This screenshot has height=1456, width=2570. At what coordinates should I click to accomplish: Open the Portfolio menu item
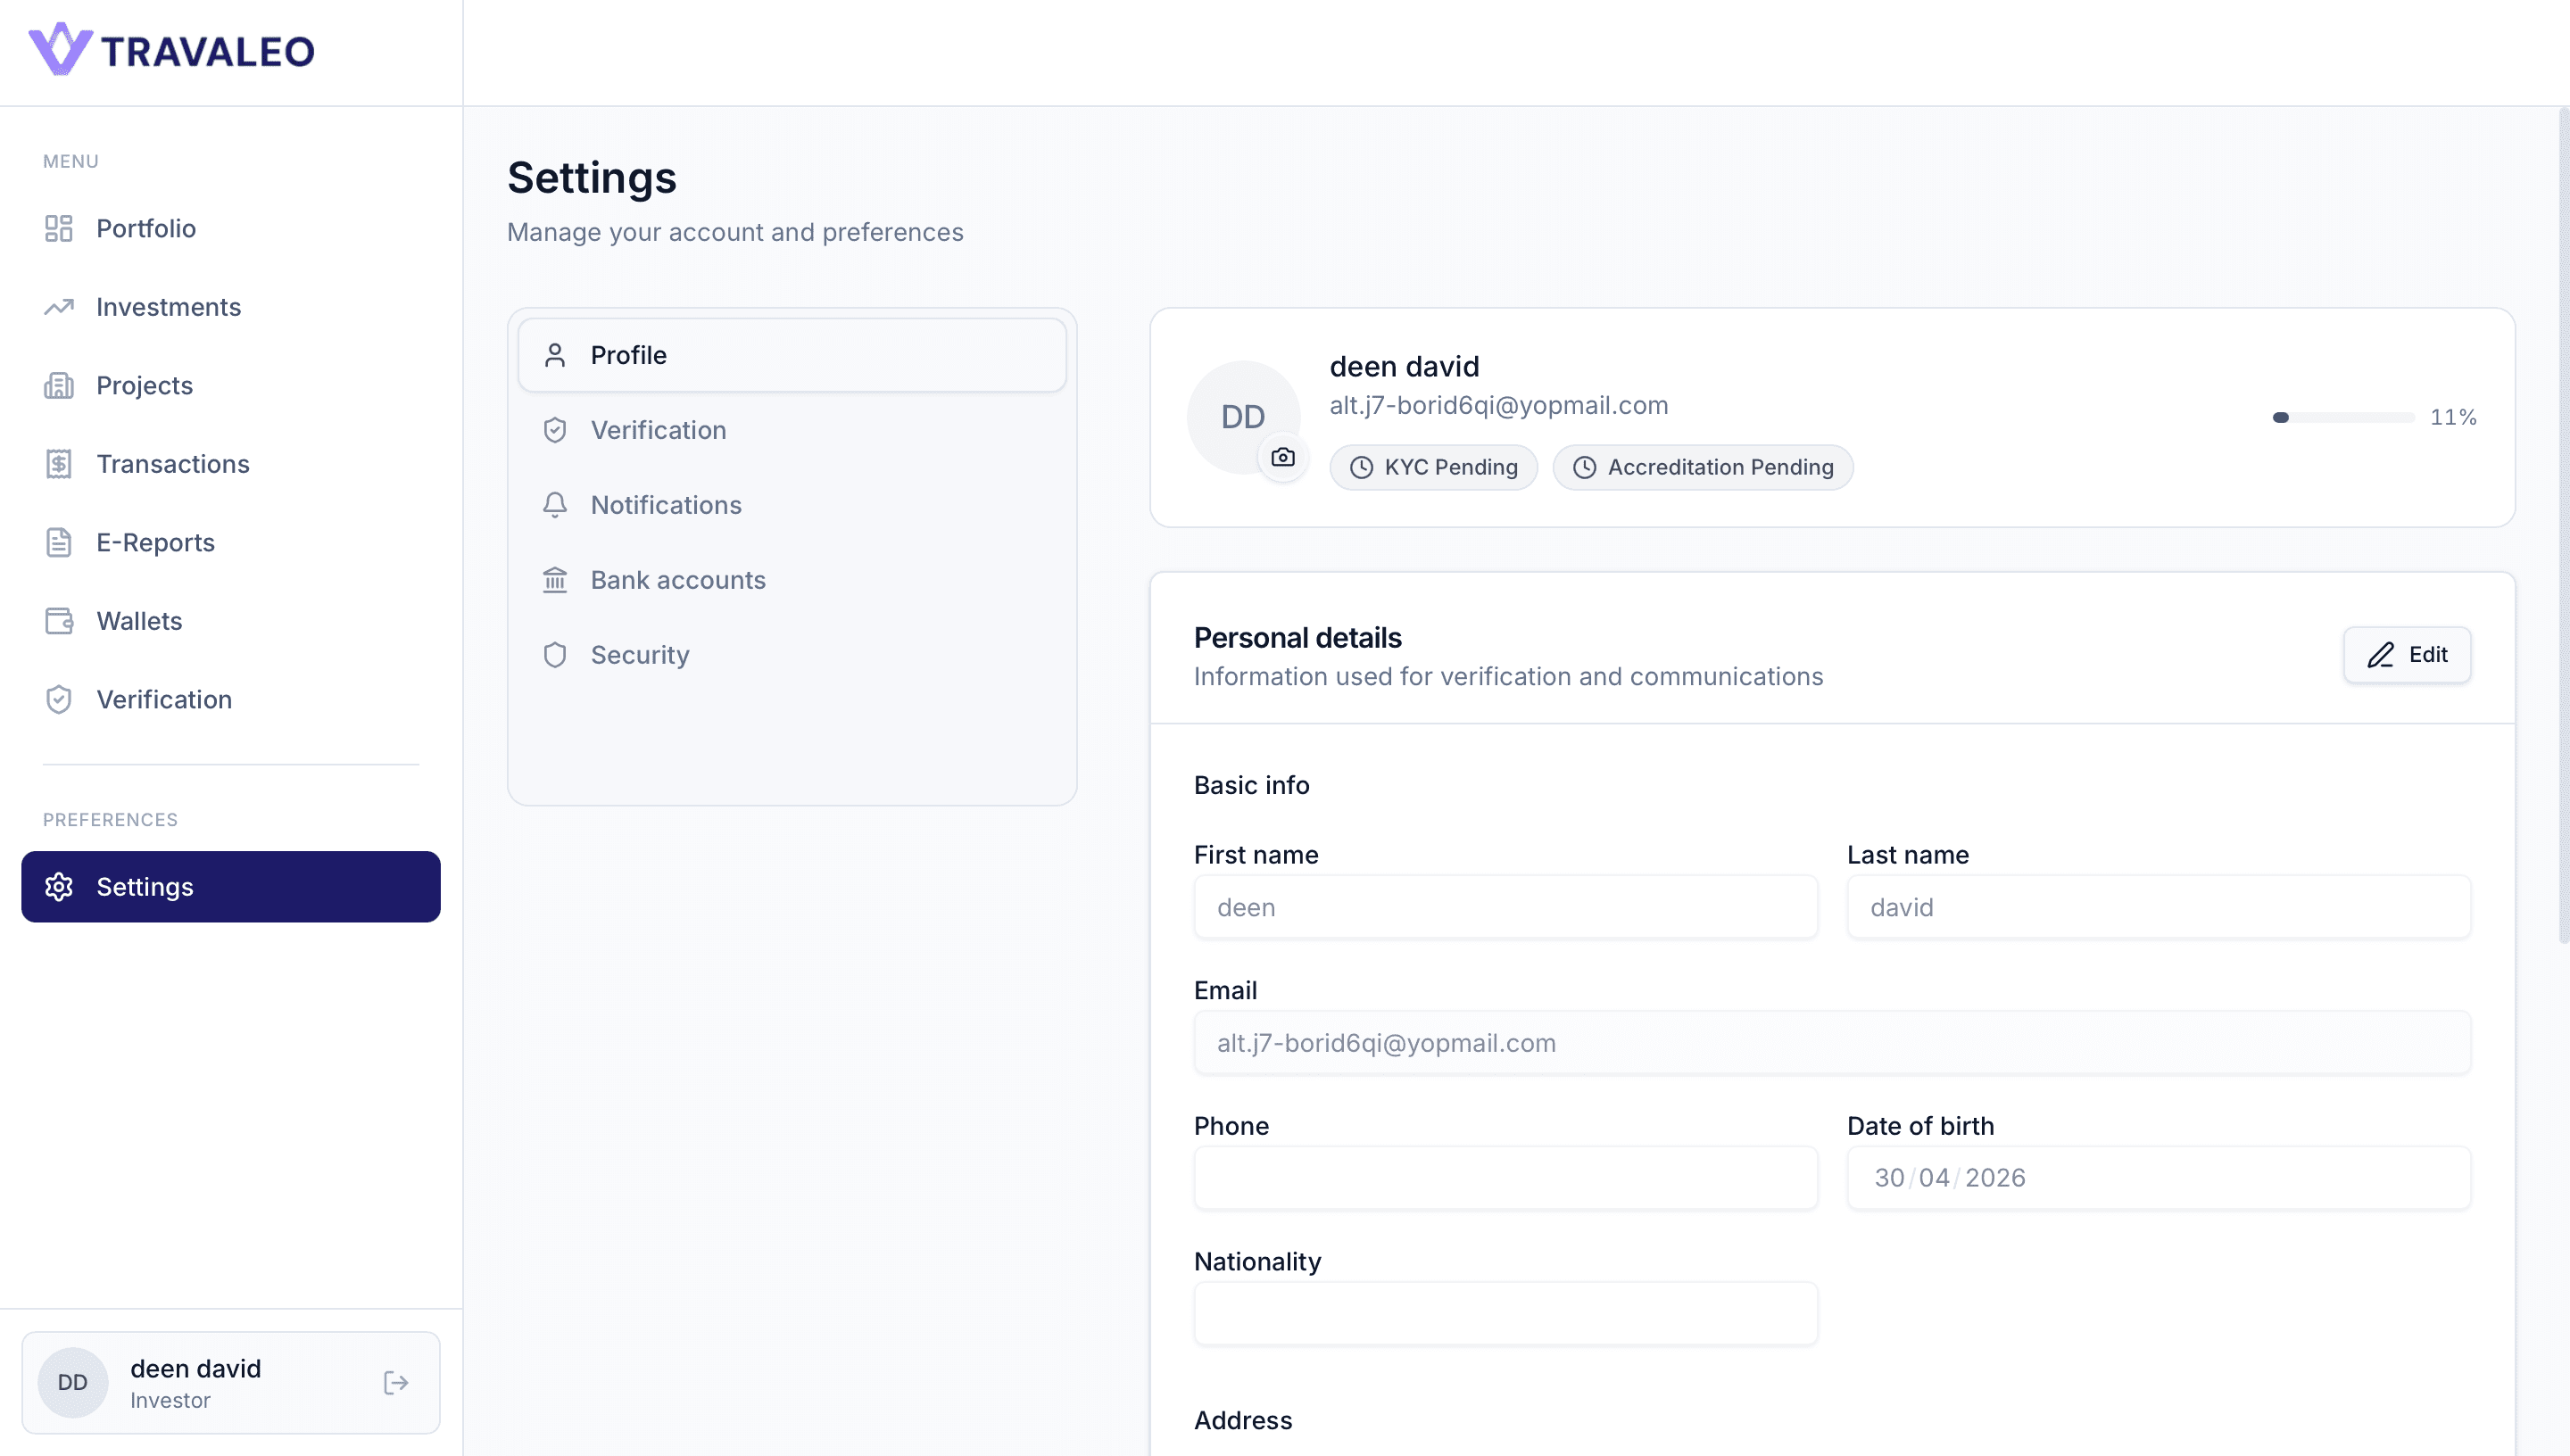231,228
